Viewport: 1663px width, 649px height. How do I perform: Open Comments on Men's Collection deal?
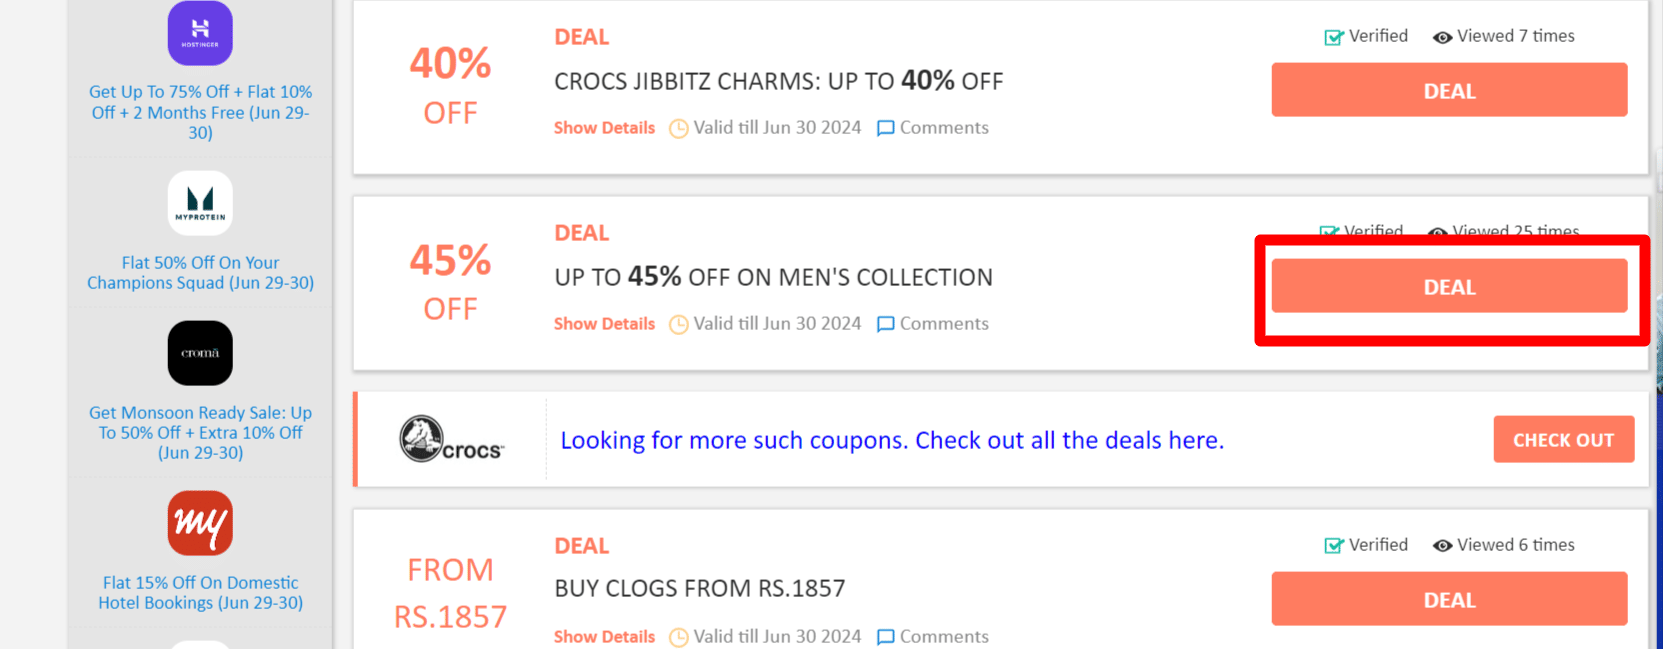pyautogui.click(x=932, y=324)
